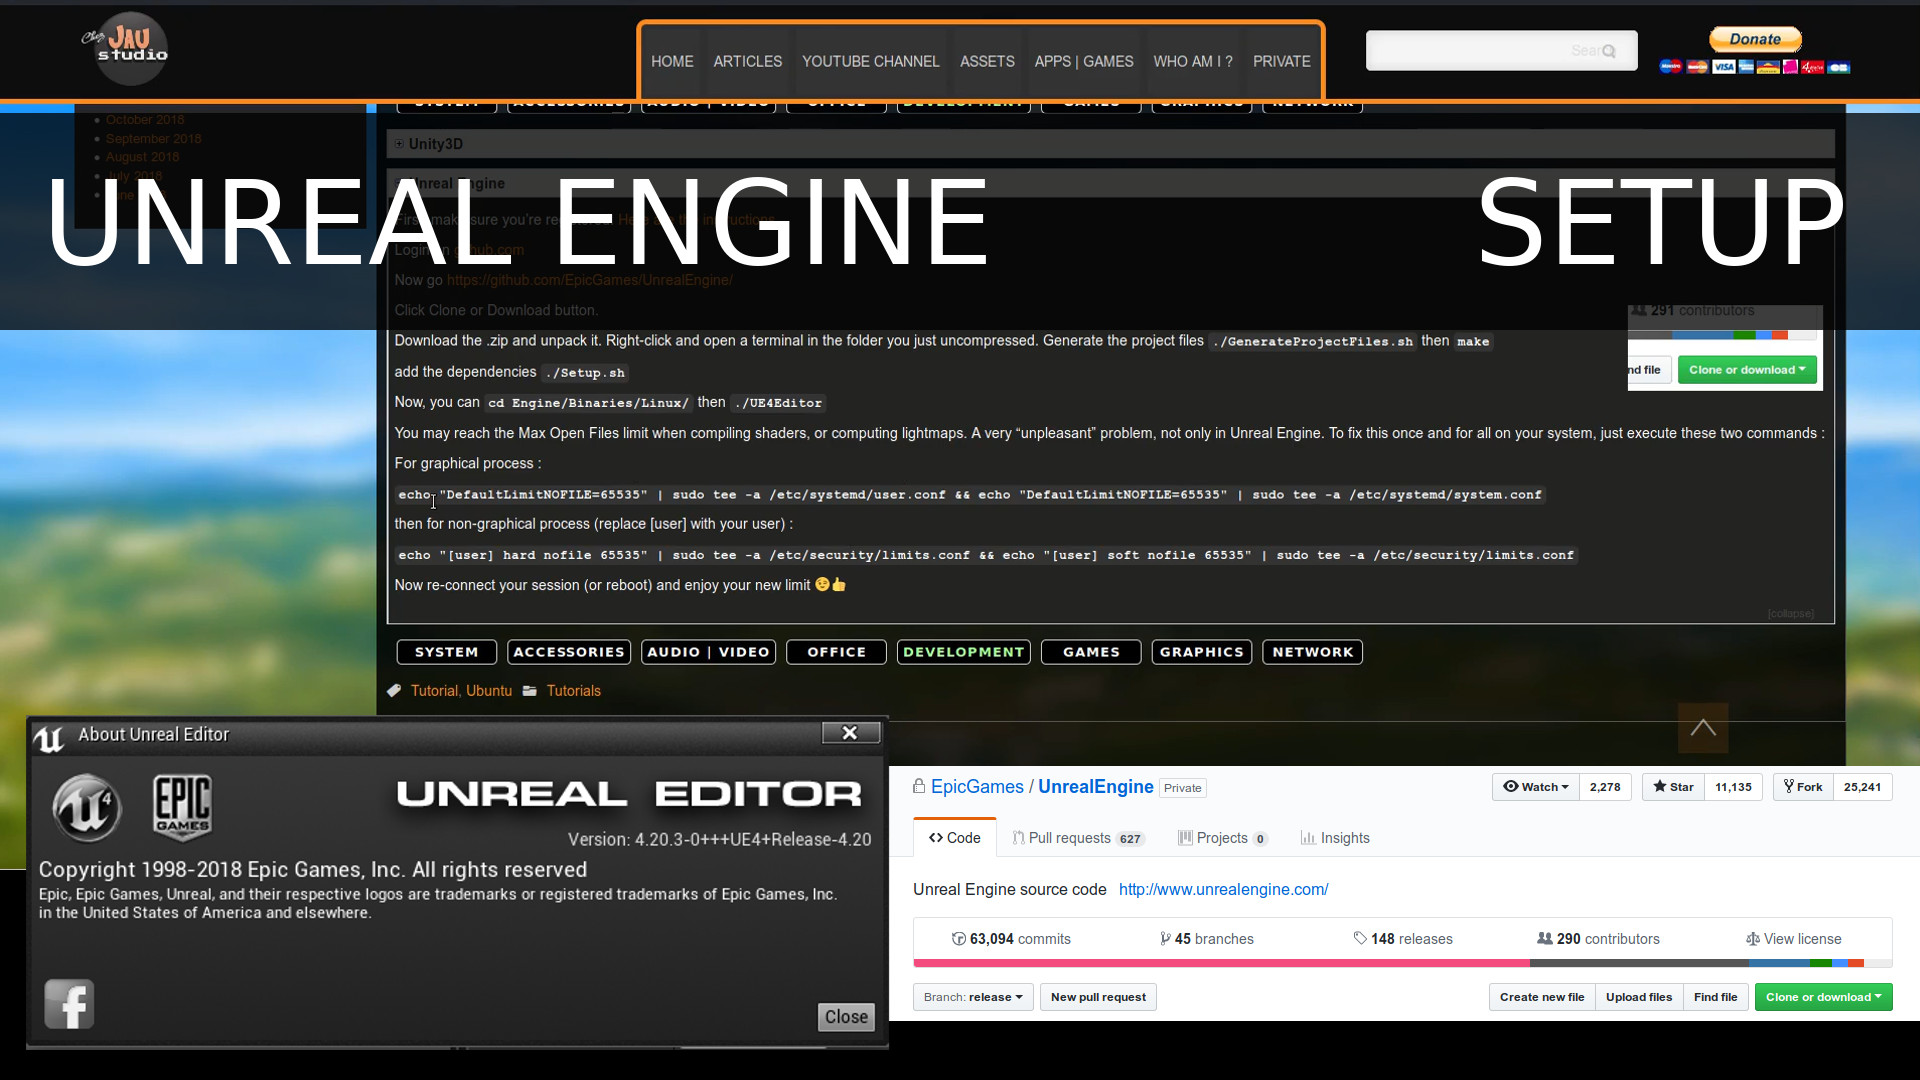Select the DEVELOPMENT category button
The height and width of the screenshot is (1080, 1920).
(963, 652)
